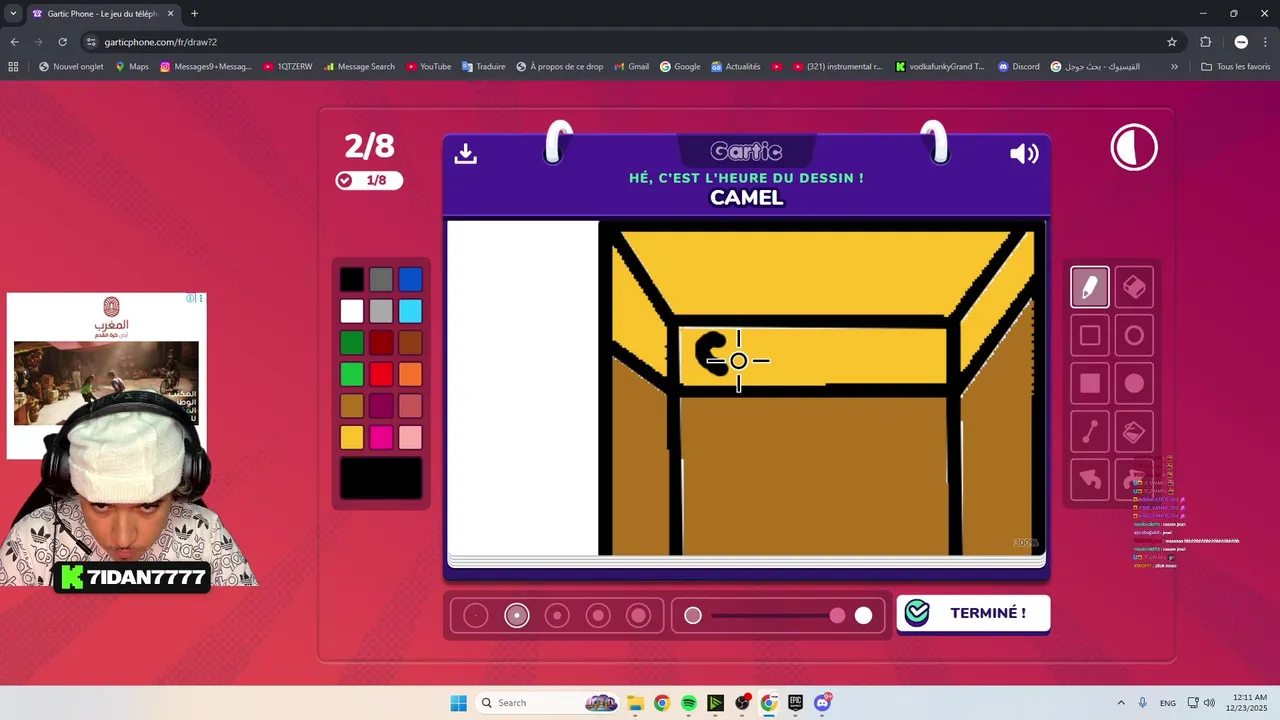
Task: Open the Traduire bookmark
Action: [x=483, y=67]
